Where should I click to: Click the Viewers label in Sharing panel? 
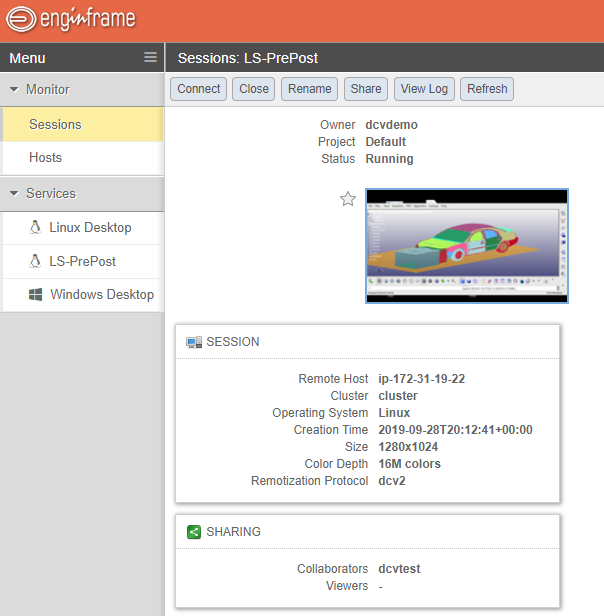coord(347,586)
